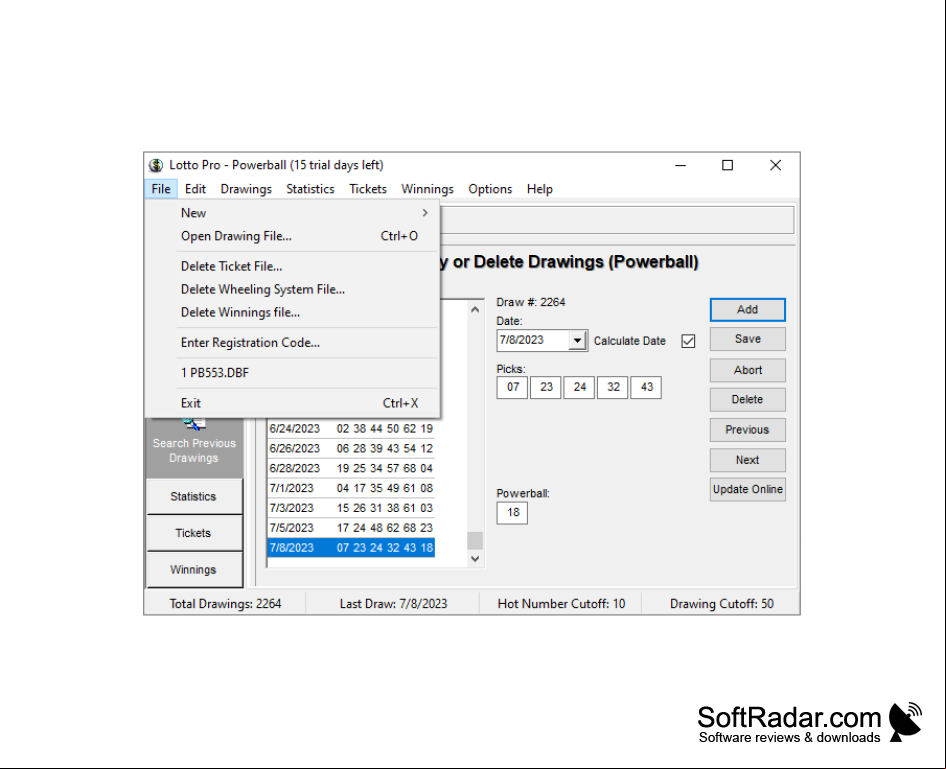
Task: Click Total Drawings: 2264 in status bar
Action: [225, 604]
